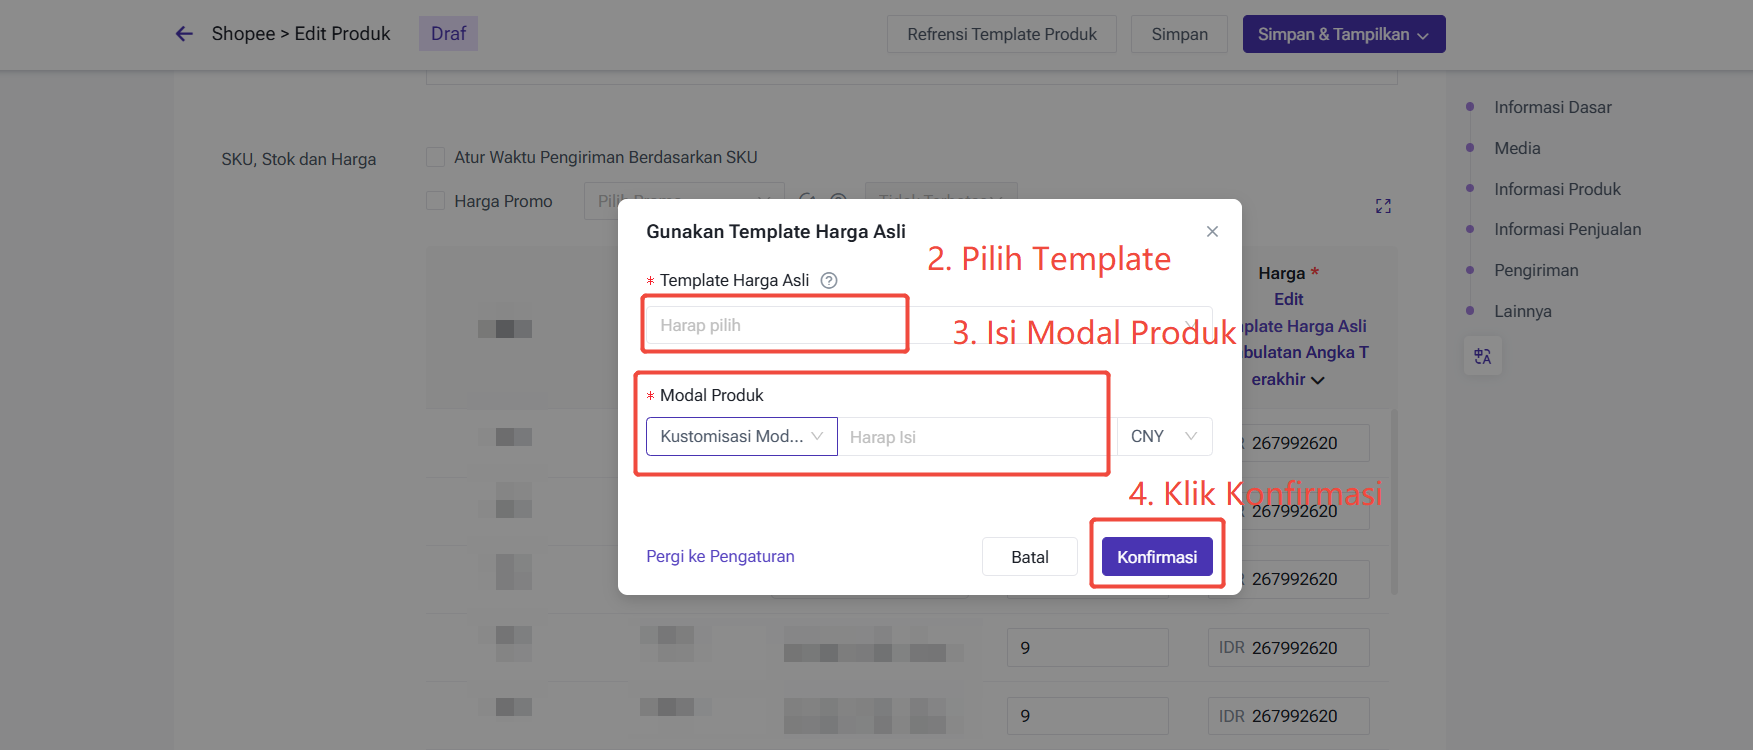1753x750 pixels.
Task: Click the back arrow icon
Action: pyautogui.click(x=184, y=34)
